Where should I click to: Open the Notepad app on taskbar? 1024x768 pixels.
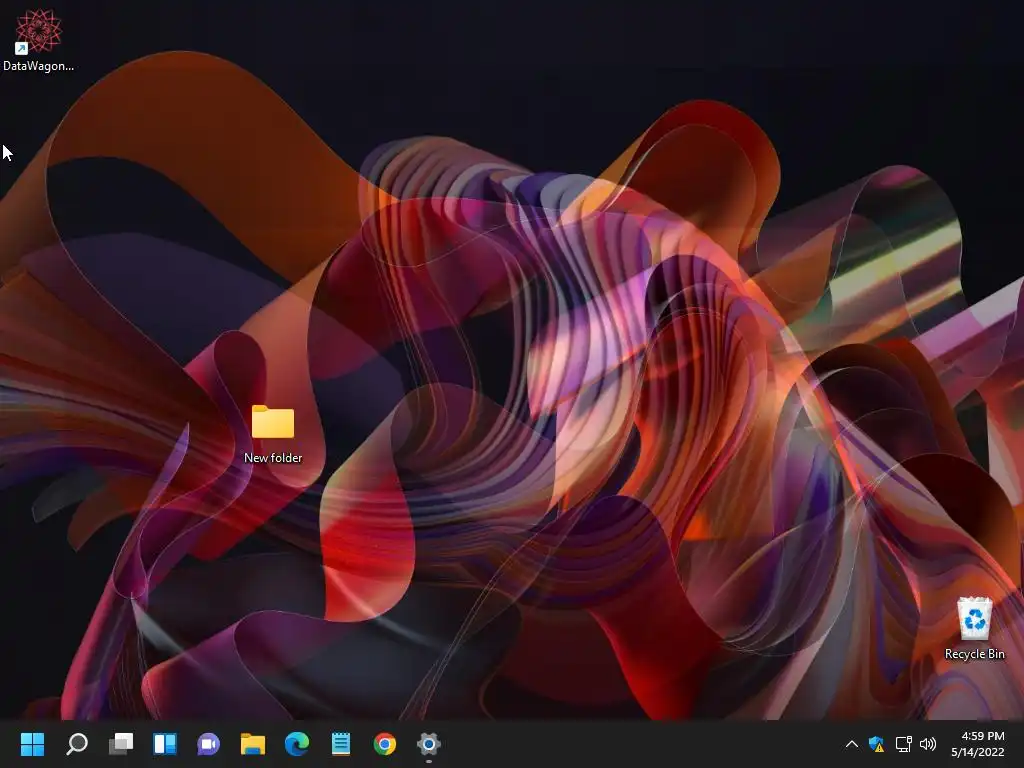341,743
